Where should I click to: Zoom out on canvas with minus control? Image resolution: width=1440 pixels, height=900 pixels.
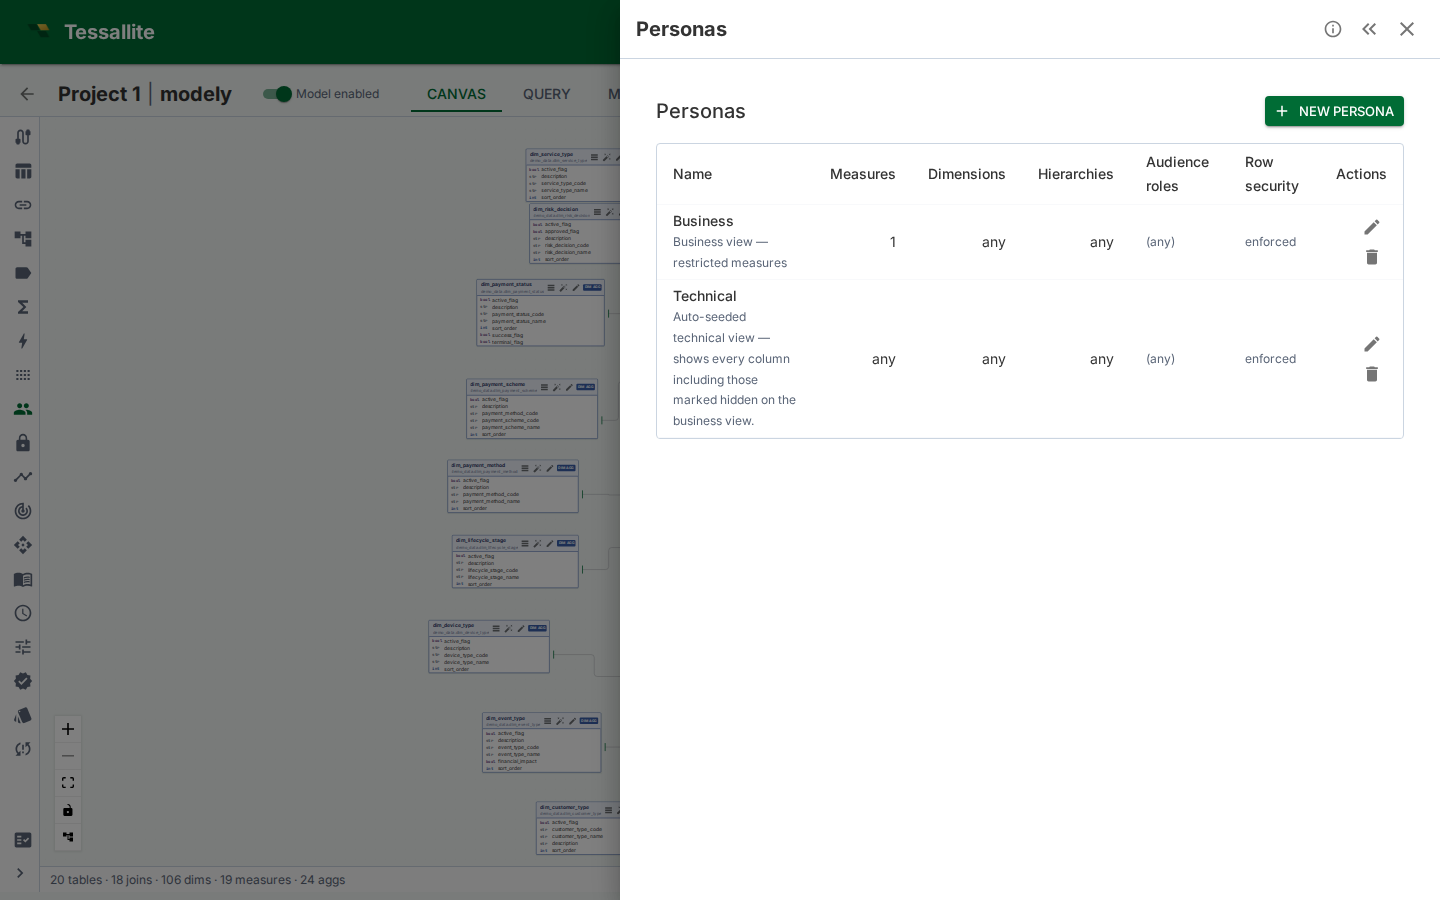click(x=68, y=756)
